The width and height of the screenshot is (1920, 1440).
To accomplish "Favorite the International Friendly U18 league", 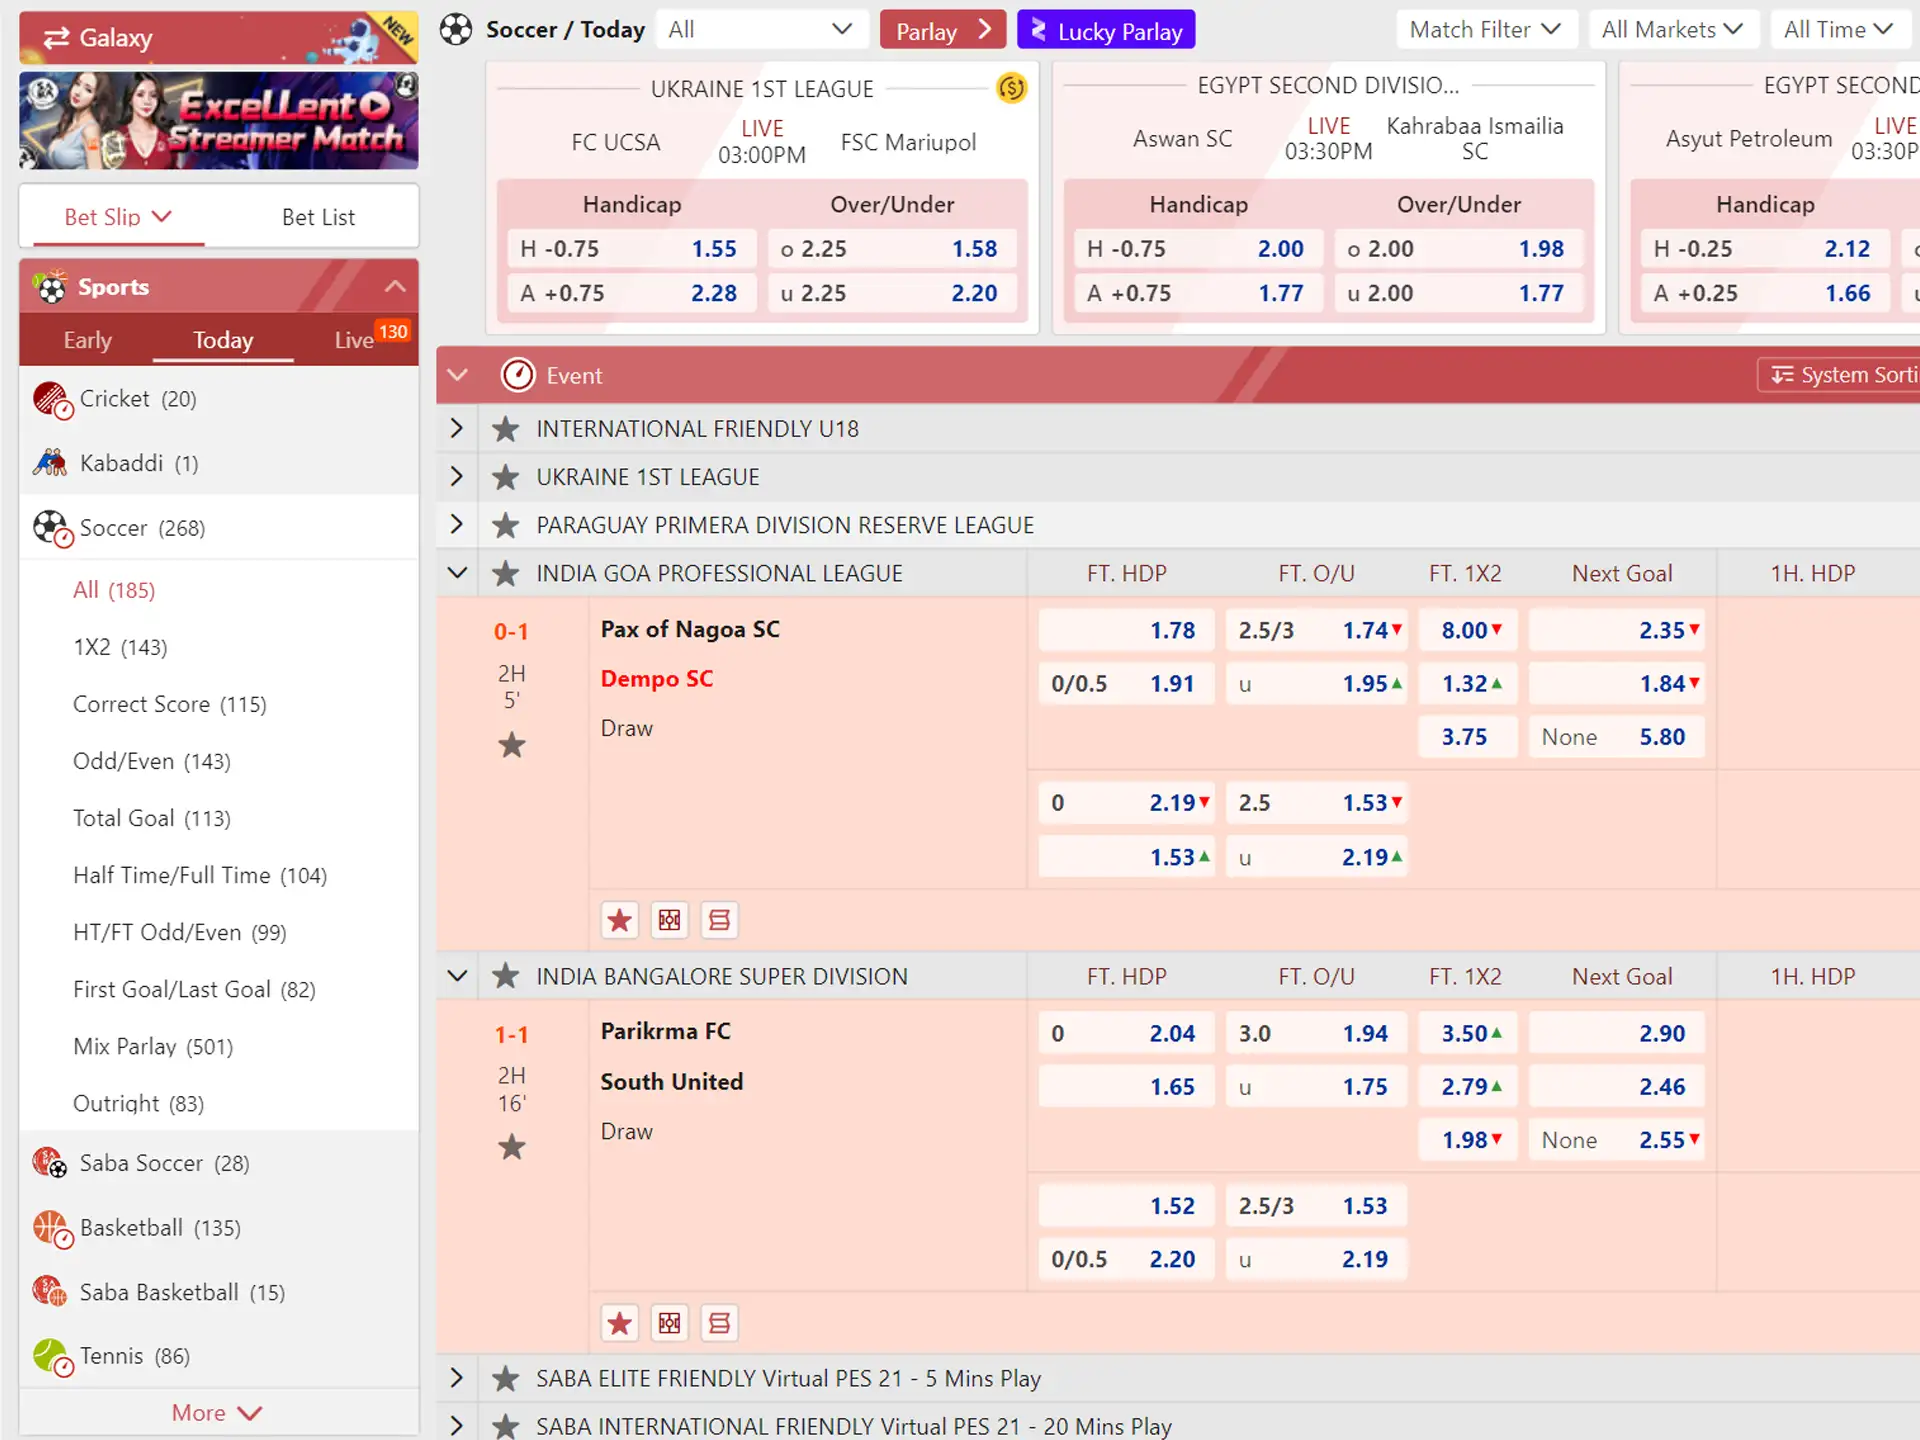I will [506, 429].
